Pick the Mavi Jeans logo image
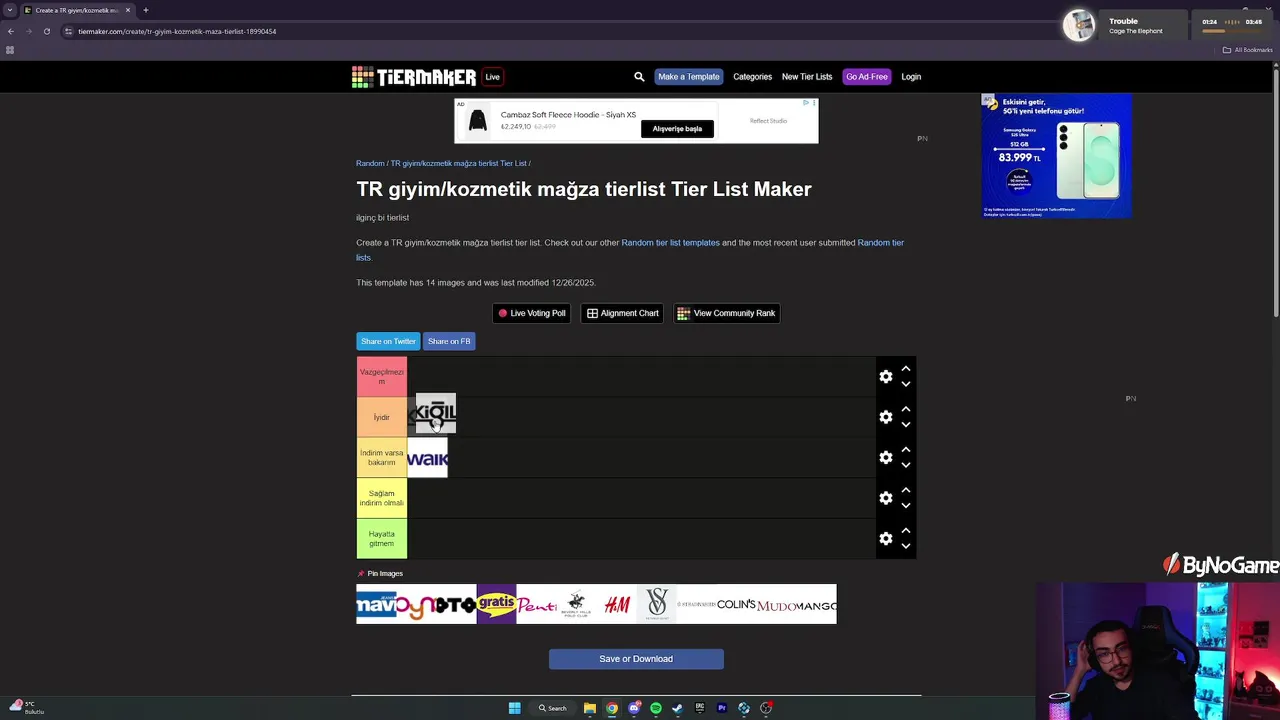Viewport: 1280px width, 720px height. 376,604
